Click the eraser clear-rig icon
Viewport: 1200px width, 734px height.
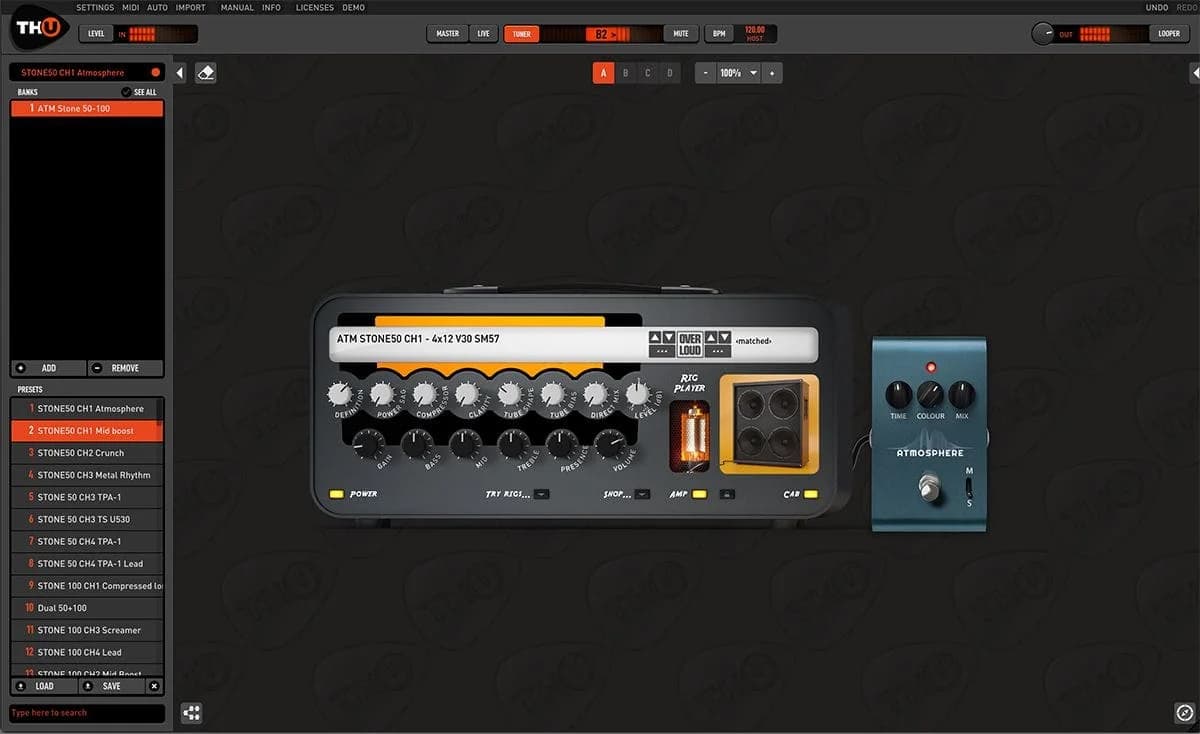tap(205, 73)
